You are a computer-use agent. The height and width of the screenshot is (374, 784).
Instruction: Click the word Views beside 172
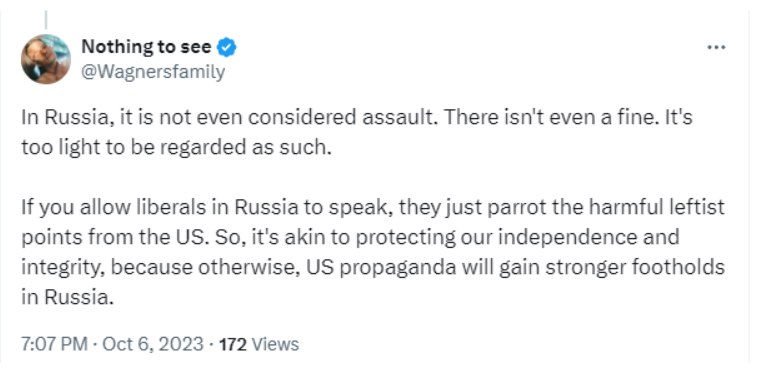pos(275,344)
